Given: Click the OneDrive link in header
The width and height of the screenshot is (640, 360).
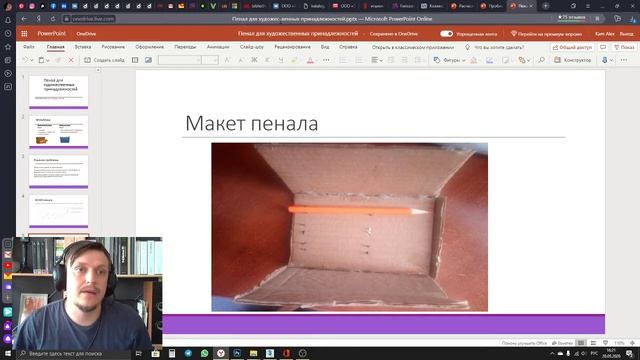Looking at the screenshot, I should point(86,34).
